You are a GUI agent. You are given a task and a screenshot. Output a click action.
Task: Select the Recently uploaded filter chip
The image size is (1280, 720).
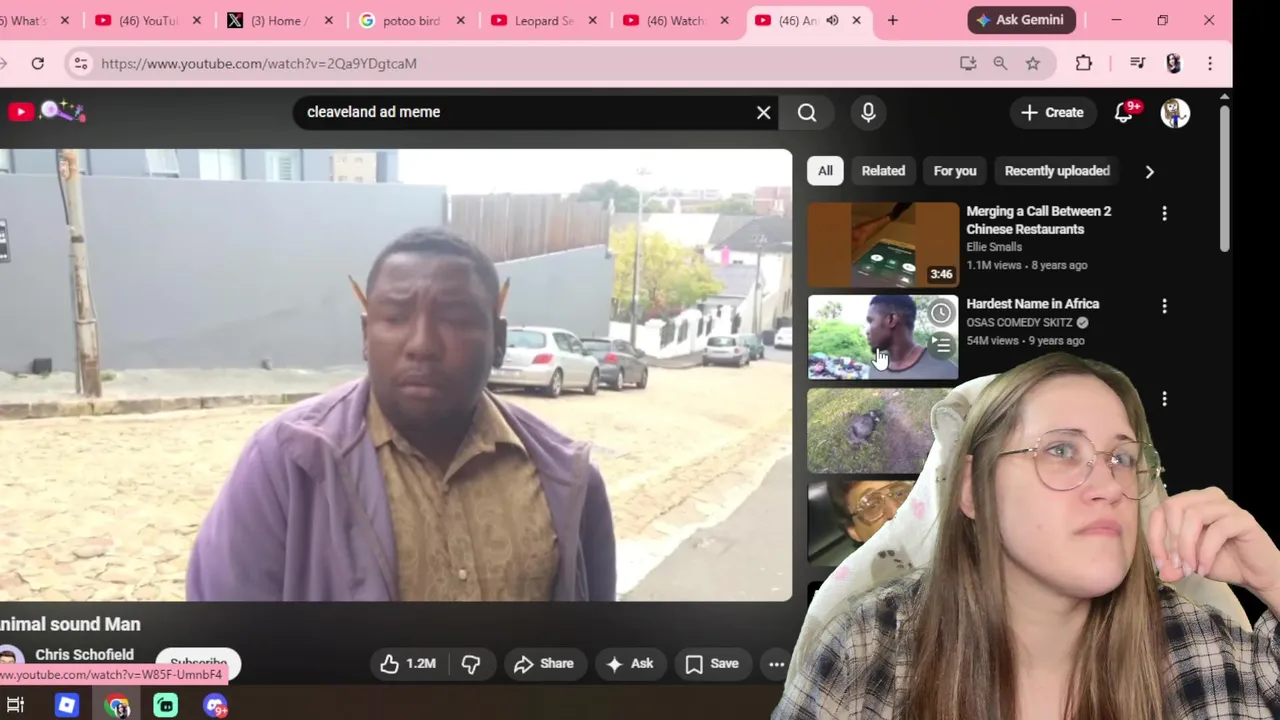point(1057,171)
